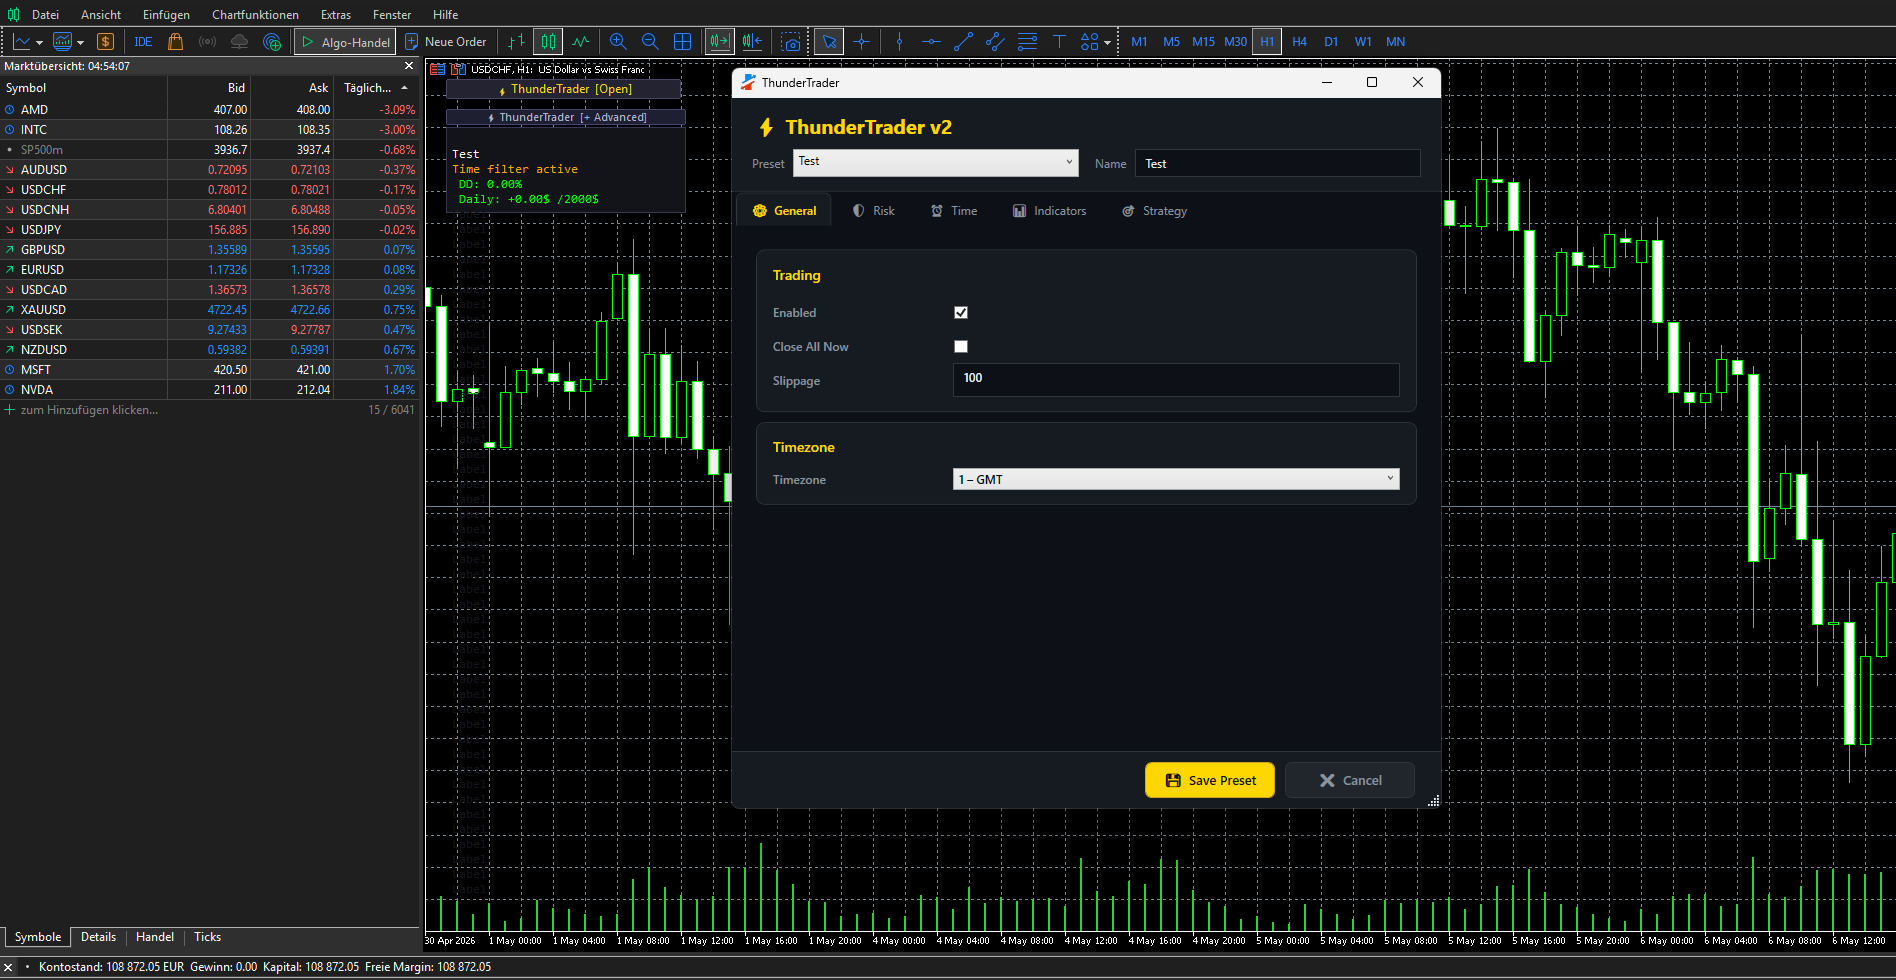Click the Neue Order button

pyautogui.click(x=446, y=42)
